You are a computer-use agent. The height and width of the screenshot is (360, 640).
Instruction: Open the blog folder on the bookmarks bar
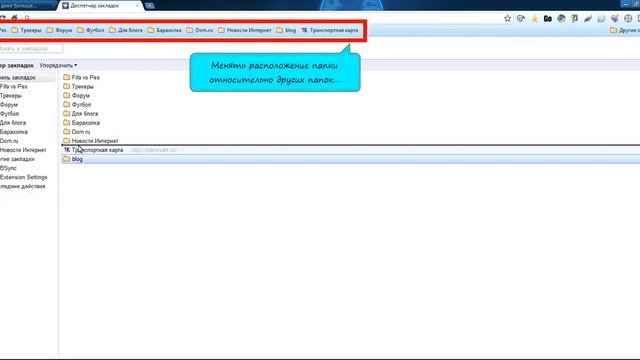click(x=286, y=30)
